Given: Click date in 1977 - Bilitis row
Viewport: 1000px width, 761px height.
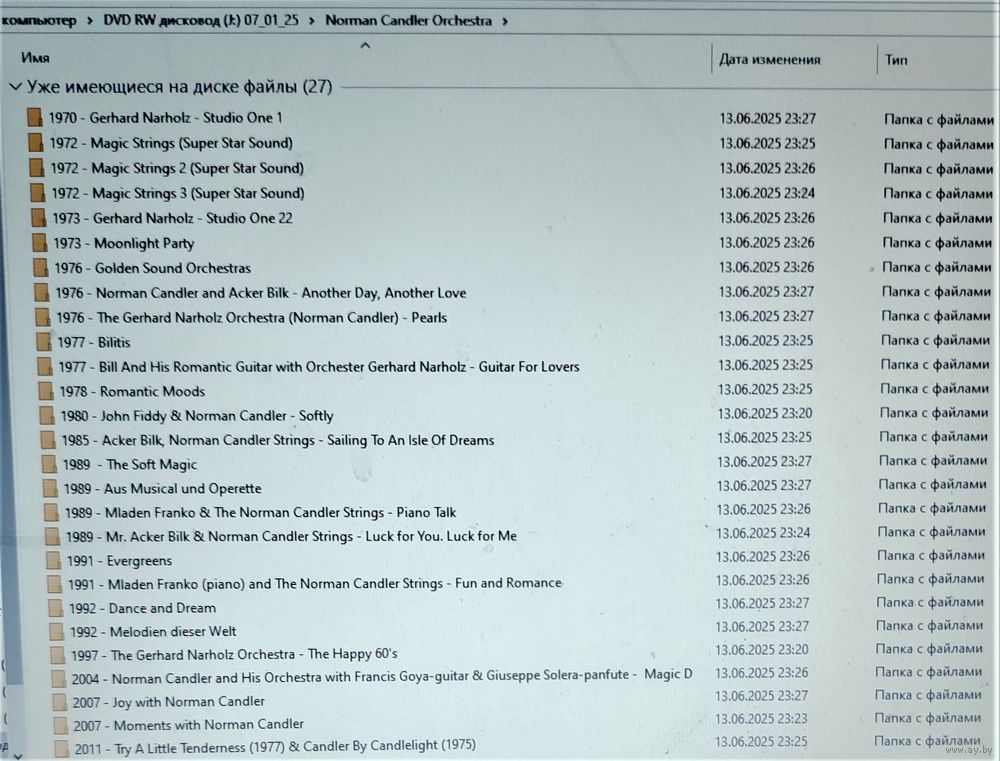Looking at the screenshot, I should pyautogui.click(x=766, y=341).
